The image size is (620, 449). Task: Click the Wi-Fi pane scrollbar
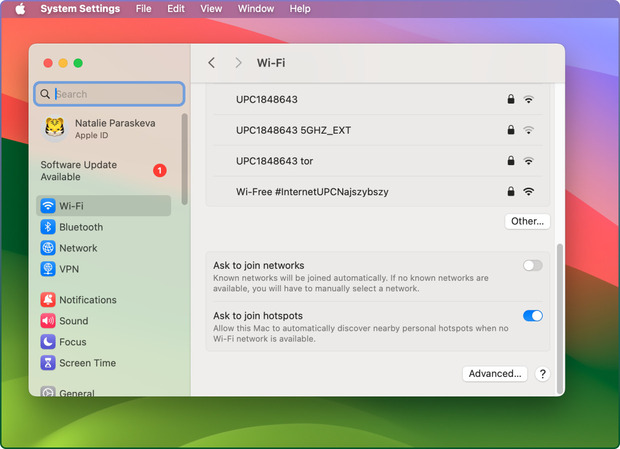click(560, 319)
